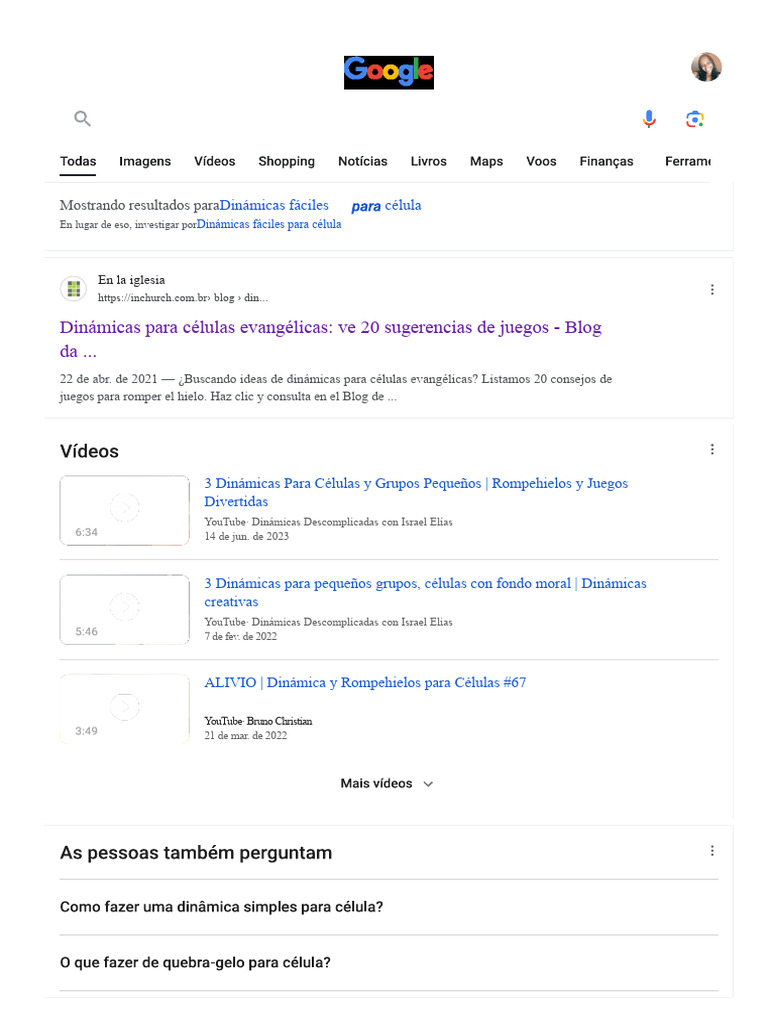Expand Mais vídeos

tap(387, 783)
